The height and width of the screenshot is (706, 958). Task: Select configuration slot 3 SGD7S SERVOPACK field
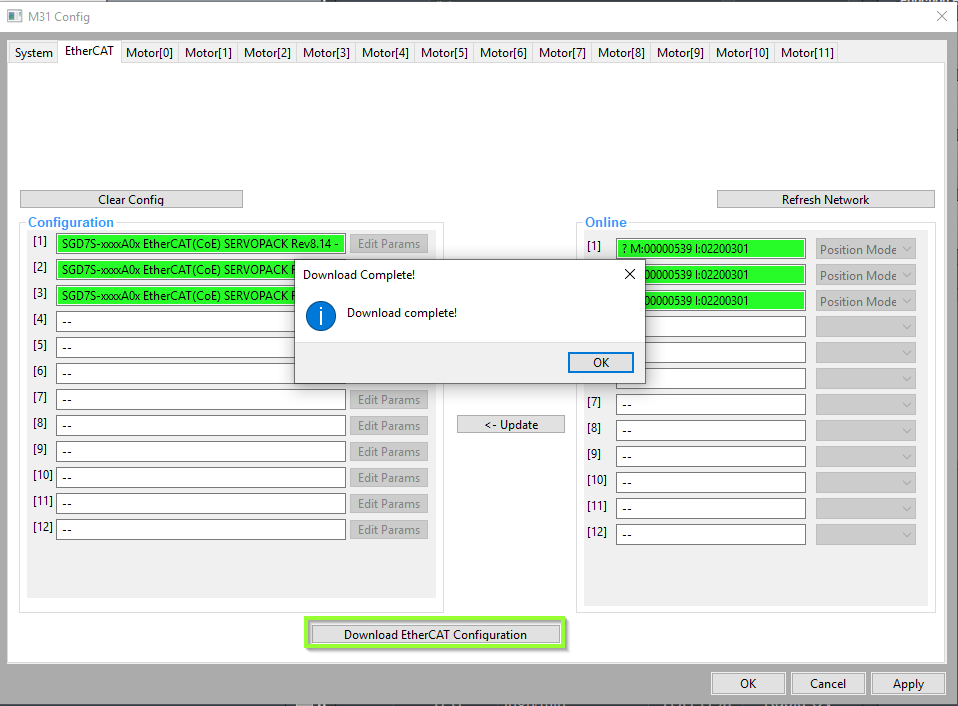(x=176, y=296)
